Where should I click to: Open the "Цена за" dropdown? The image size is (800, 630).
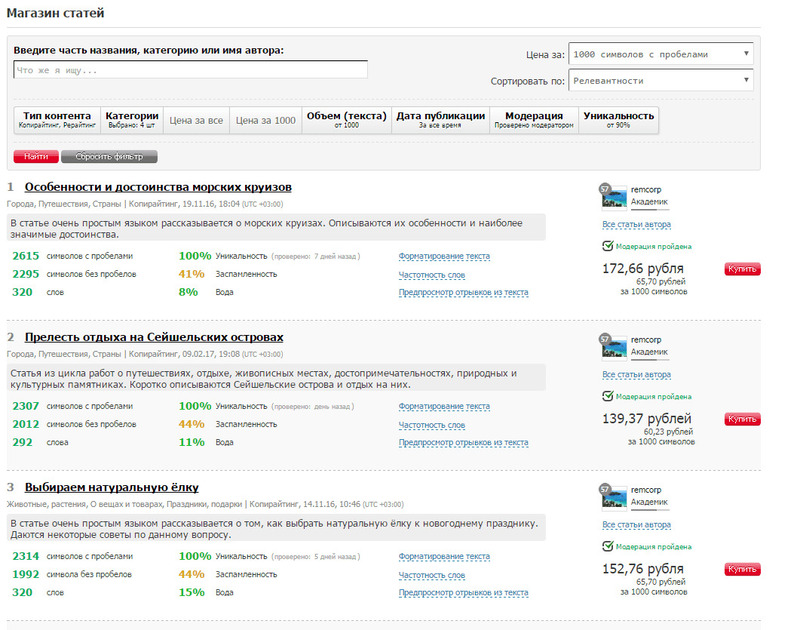tap(660, 54)
